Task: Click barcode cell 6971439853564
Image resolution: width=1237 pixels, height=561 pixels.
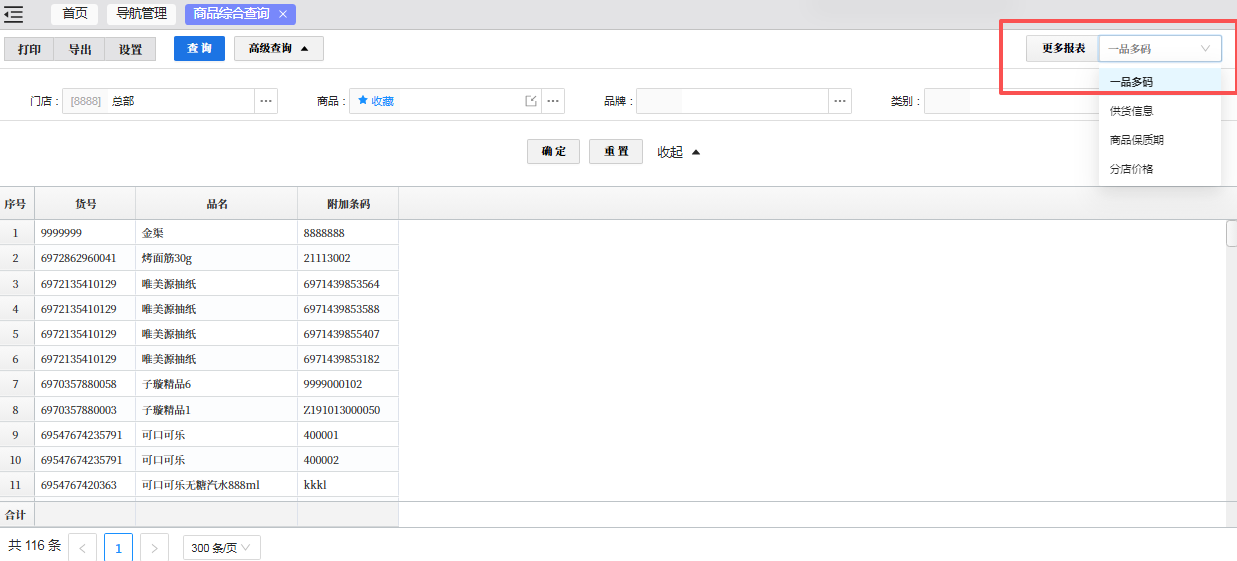Action: [348, 284]
